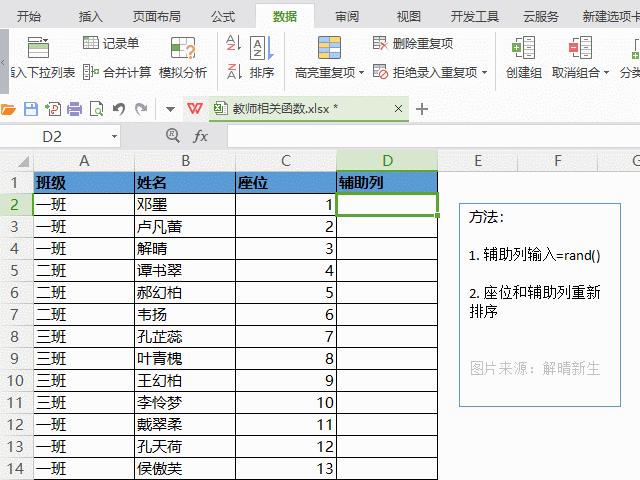Expand the 高亮重复项 dropdown arrow

point(361,73)
